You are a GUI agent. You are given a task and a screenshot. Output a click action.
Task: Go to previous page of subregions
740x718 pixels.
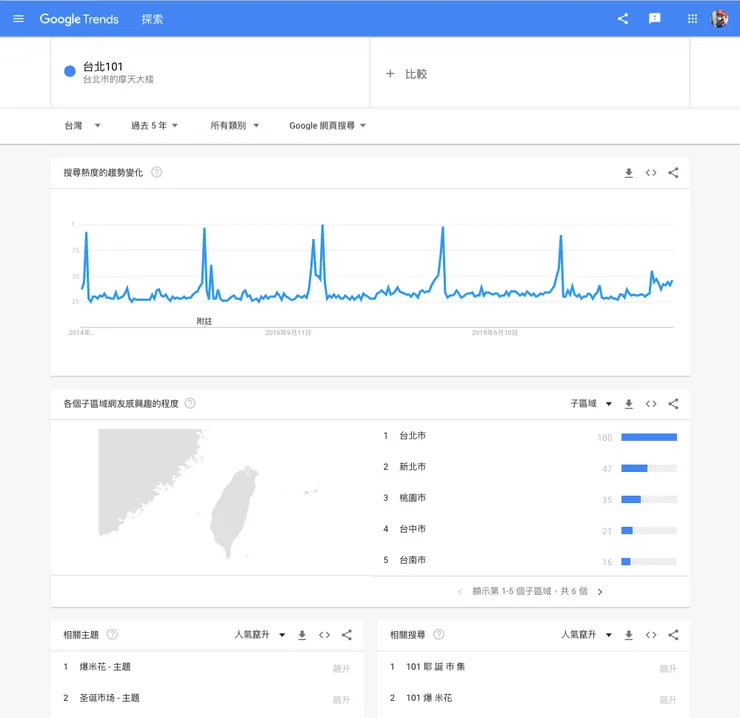coord(460,591)
